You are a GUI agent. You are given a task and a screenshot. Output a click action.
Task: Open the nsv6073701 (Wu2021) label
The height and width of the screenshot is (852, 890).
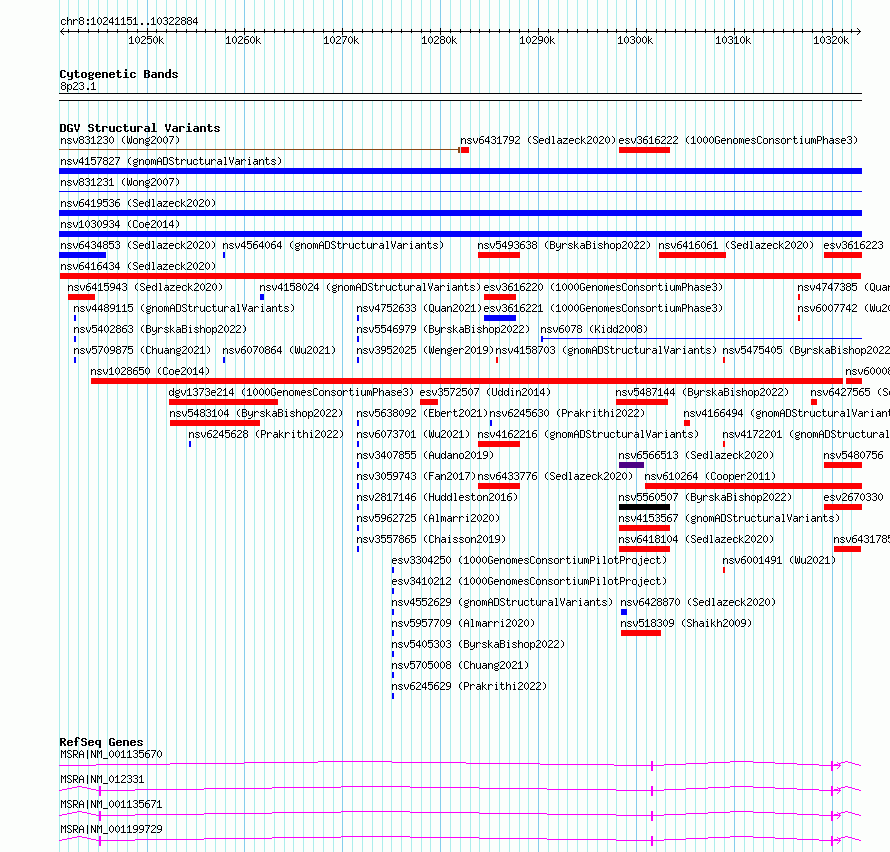click(413, 434)
